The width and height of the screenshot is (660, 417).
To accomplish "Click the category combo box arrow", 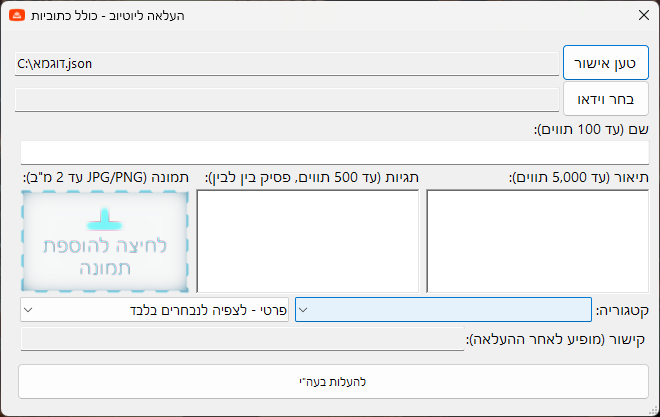I will (x=304, y=310).
